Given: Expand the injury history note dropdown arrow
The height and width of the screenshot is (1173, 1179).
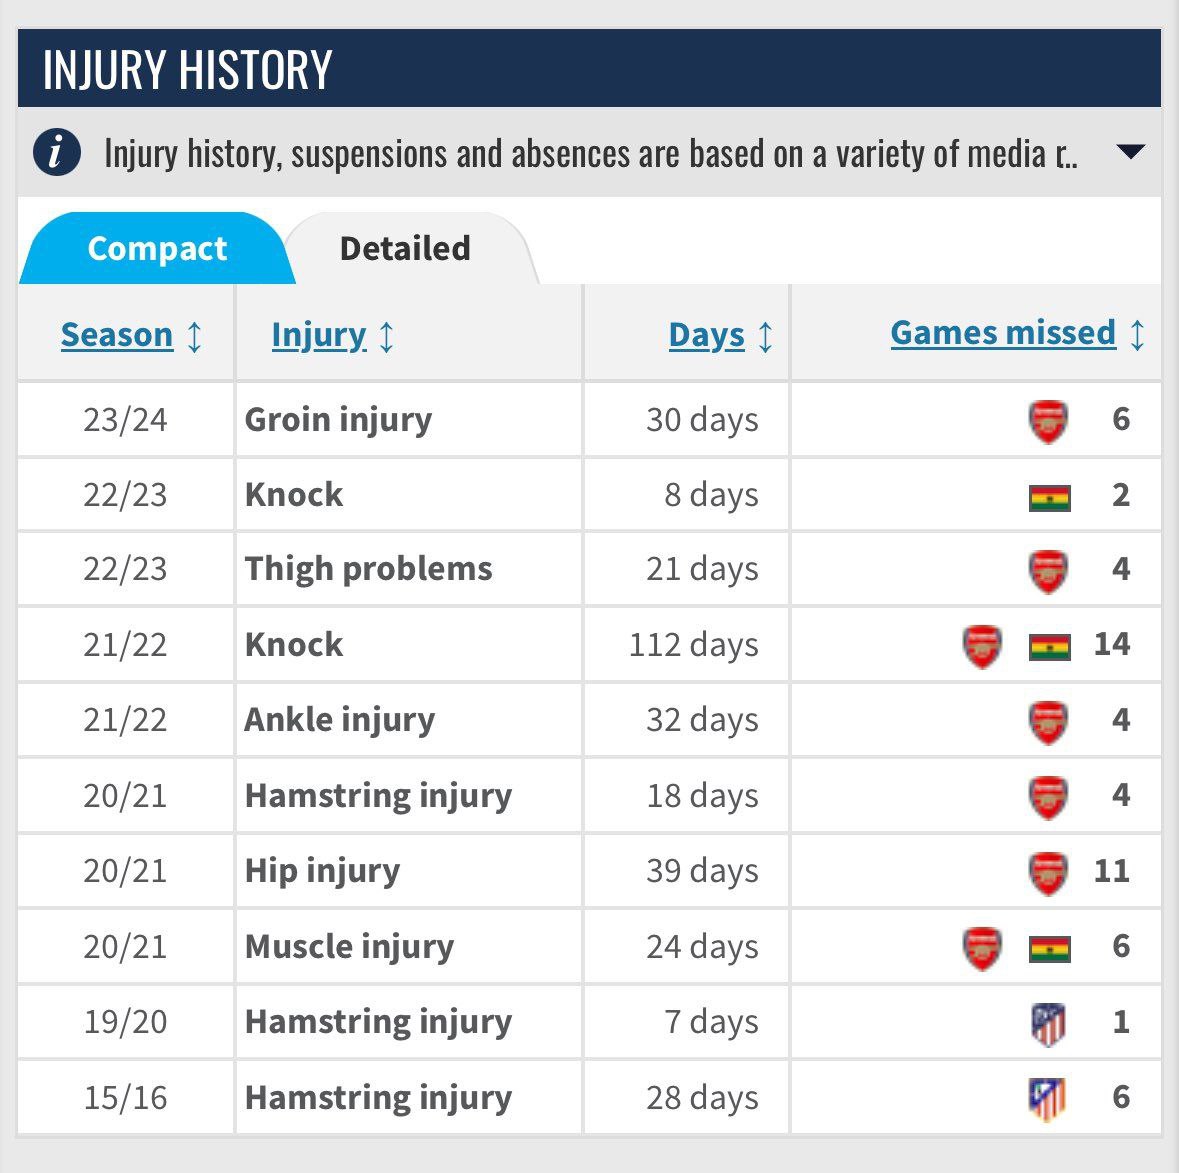Looking at the screenshot, I should pyautogui.click(x=1130, y=152).
